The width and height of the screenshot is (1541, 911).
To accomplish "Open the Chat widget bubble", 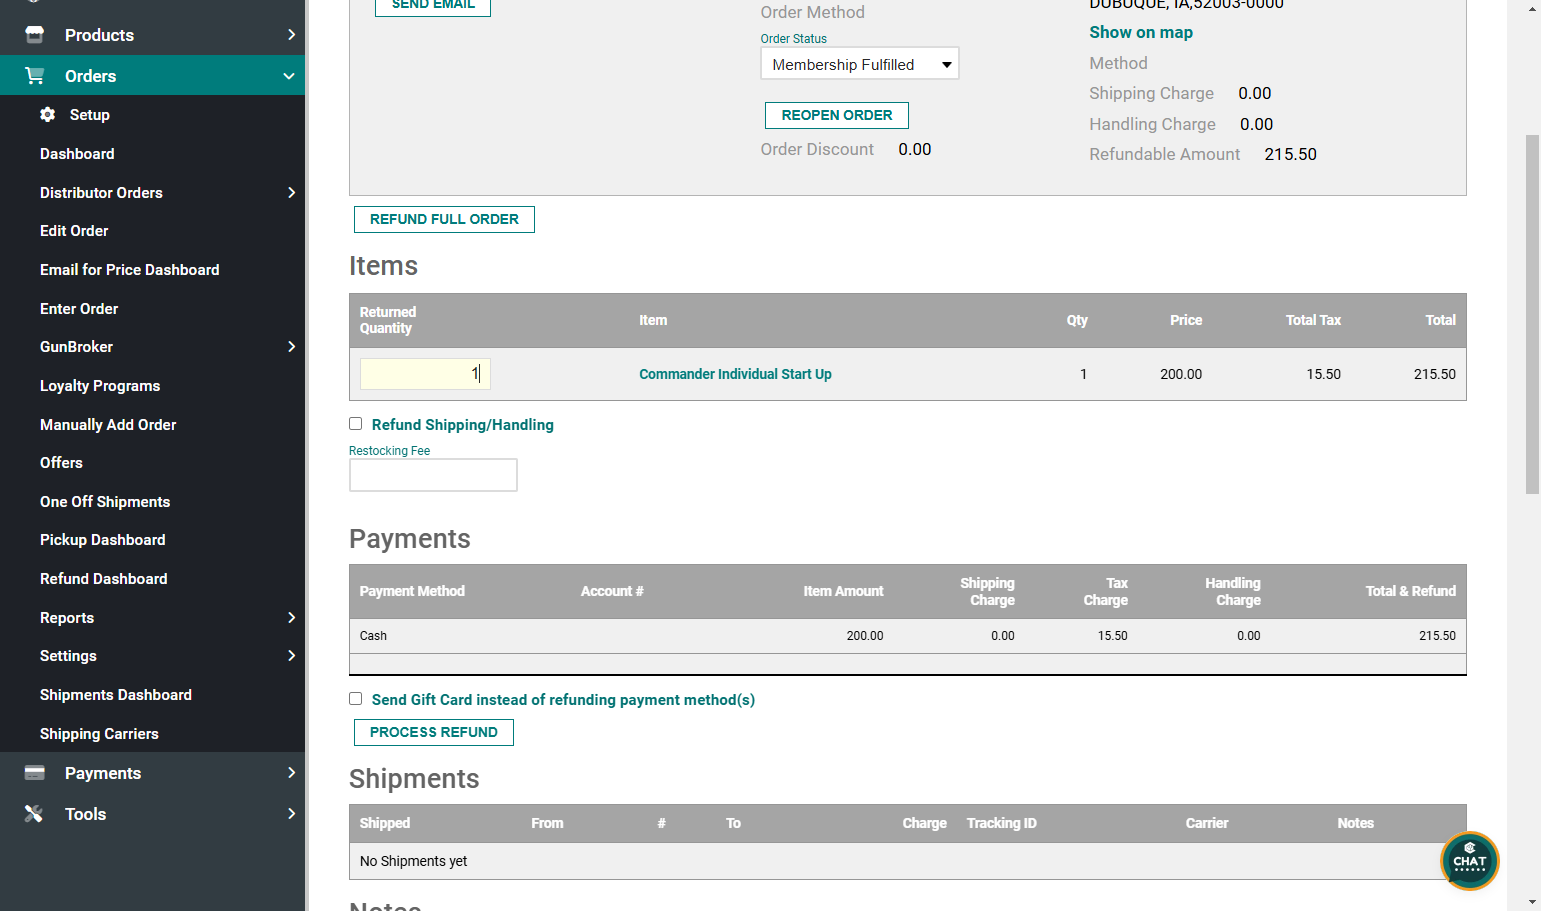I will [x=1469, y=861].
